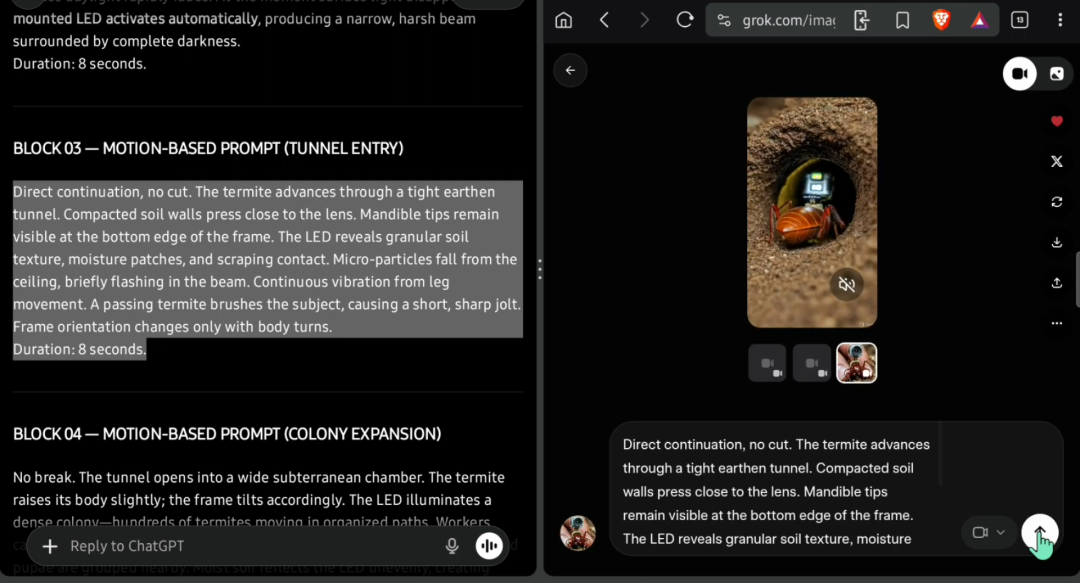Switch to image mode in Grok
This screenshot has width=1080, height=583.
click(1057, 74)
